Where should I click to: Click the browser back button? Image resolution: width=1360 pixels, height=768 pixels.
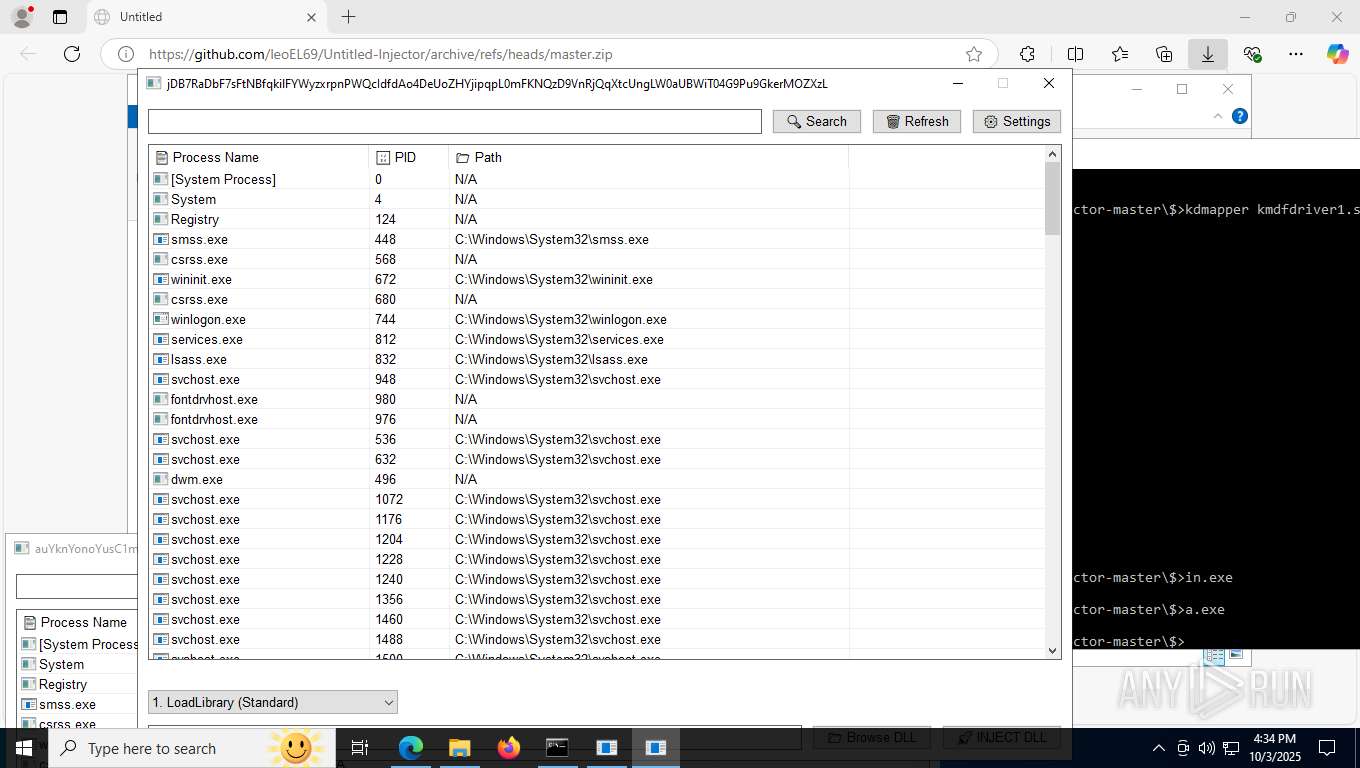point(28,54)
